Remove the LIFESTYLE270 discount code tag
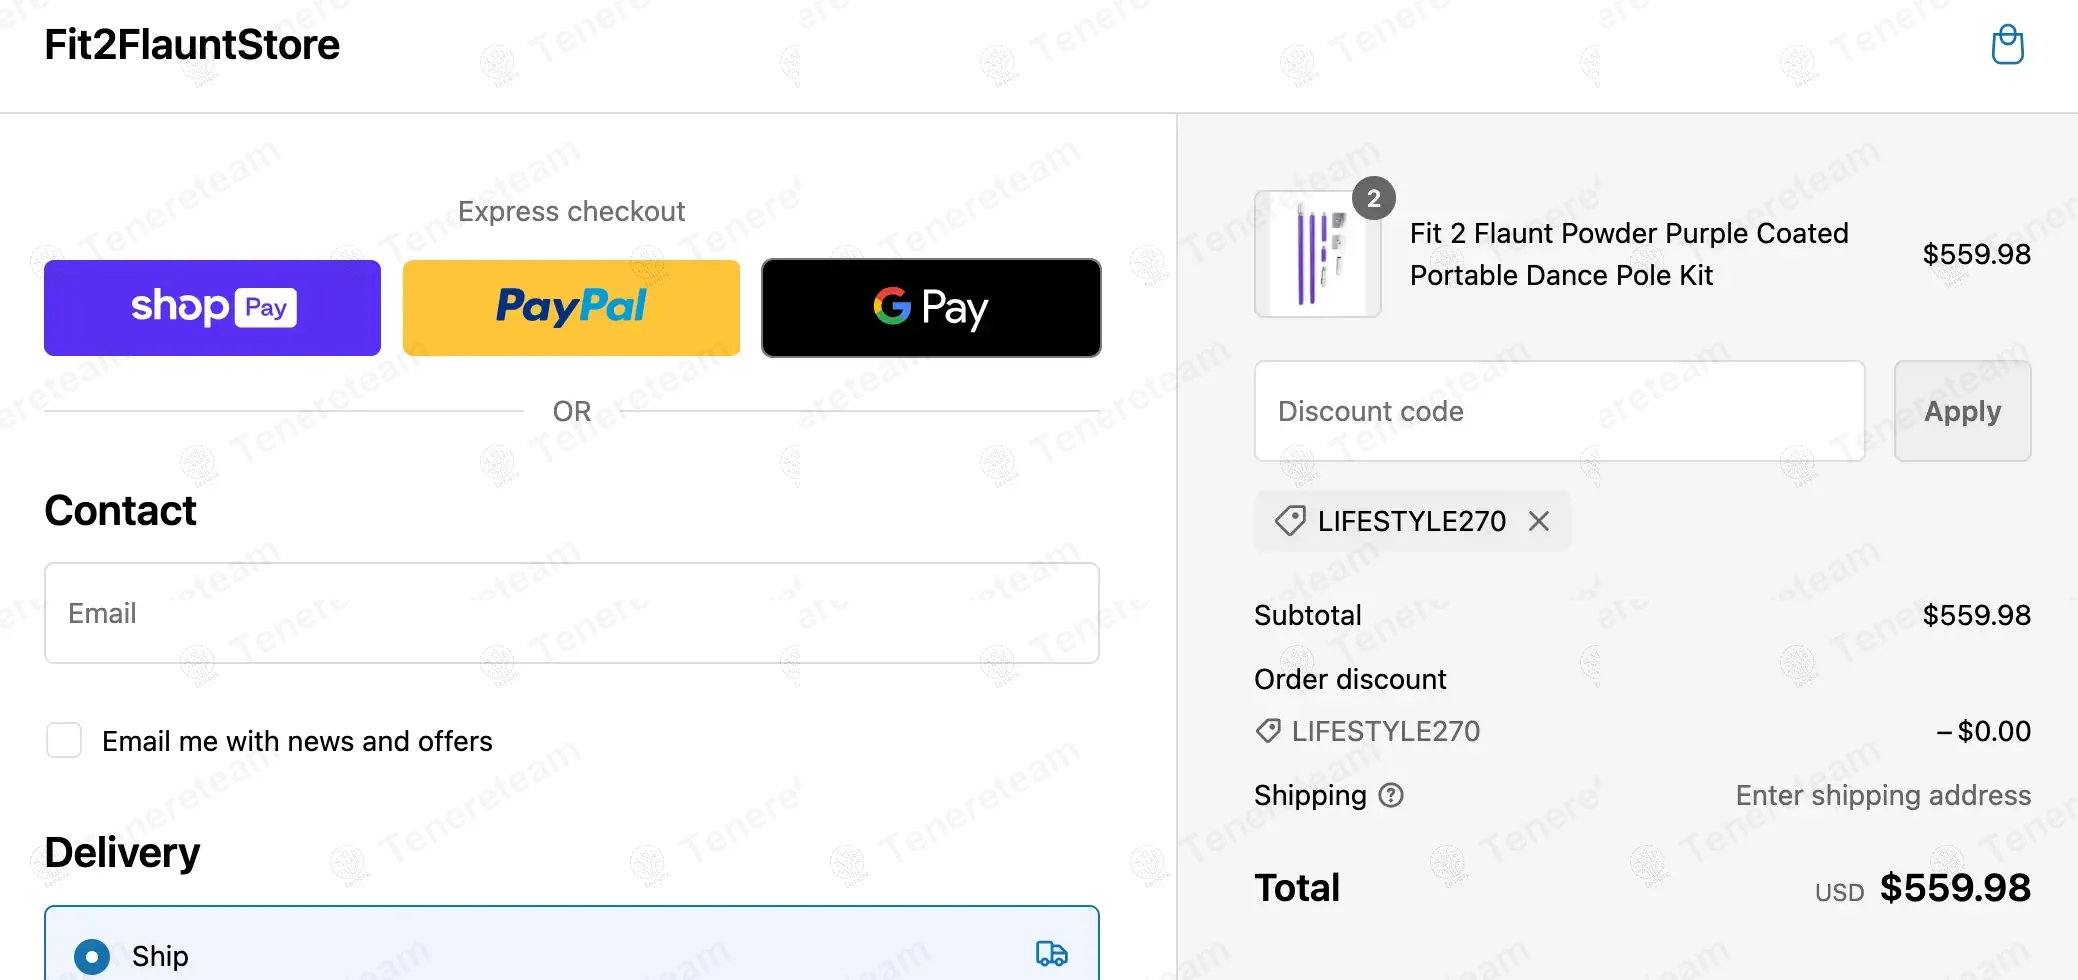2078x980 pixels. click(1539, 521)
